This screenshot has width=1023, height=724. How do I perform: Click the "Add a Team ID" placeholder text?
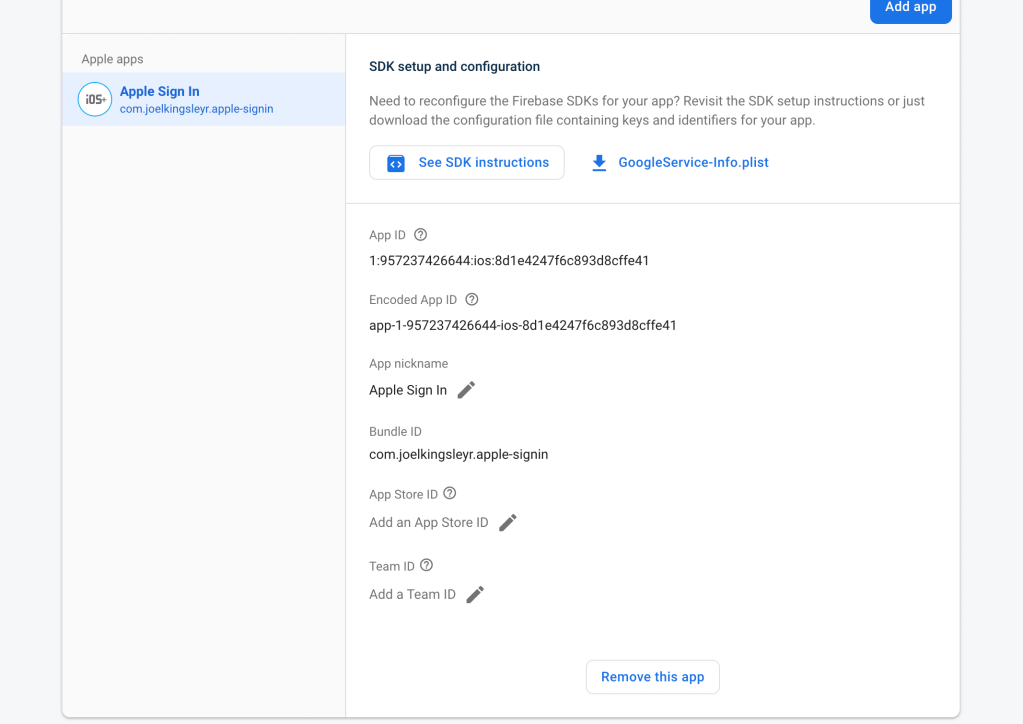coord(412,595)
